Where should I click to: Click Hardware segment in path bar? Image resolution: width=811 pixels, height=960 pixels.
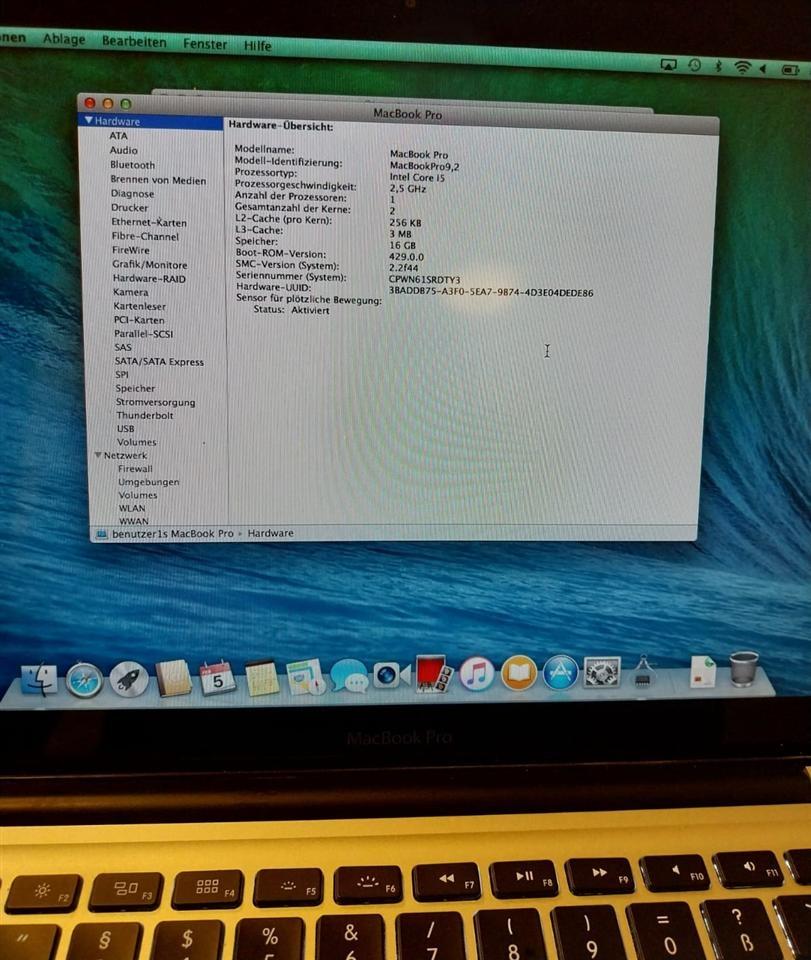point(271,533)
